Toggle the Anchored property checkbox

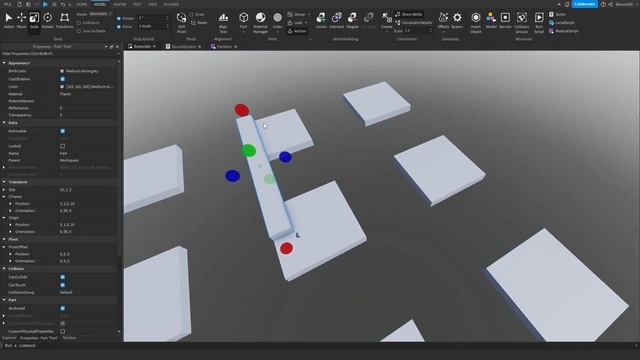pyautogui.click(x=62, y=308)
